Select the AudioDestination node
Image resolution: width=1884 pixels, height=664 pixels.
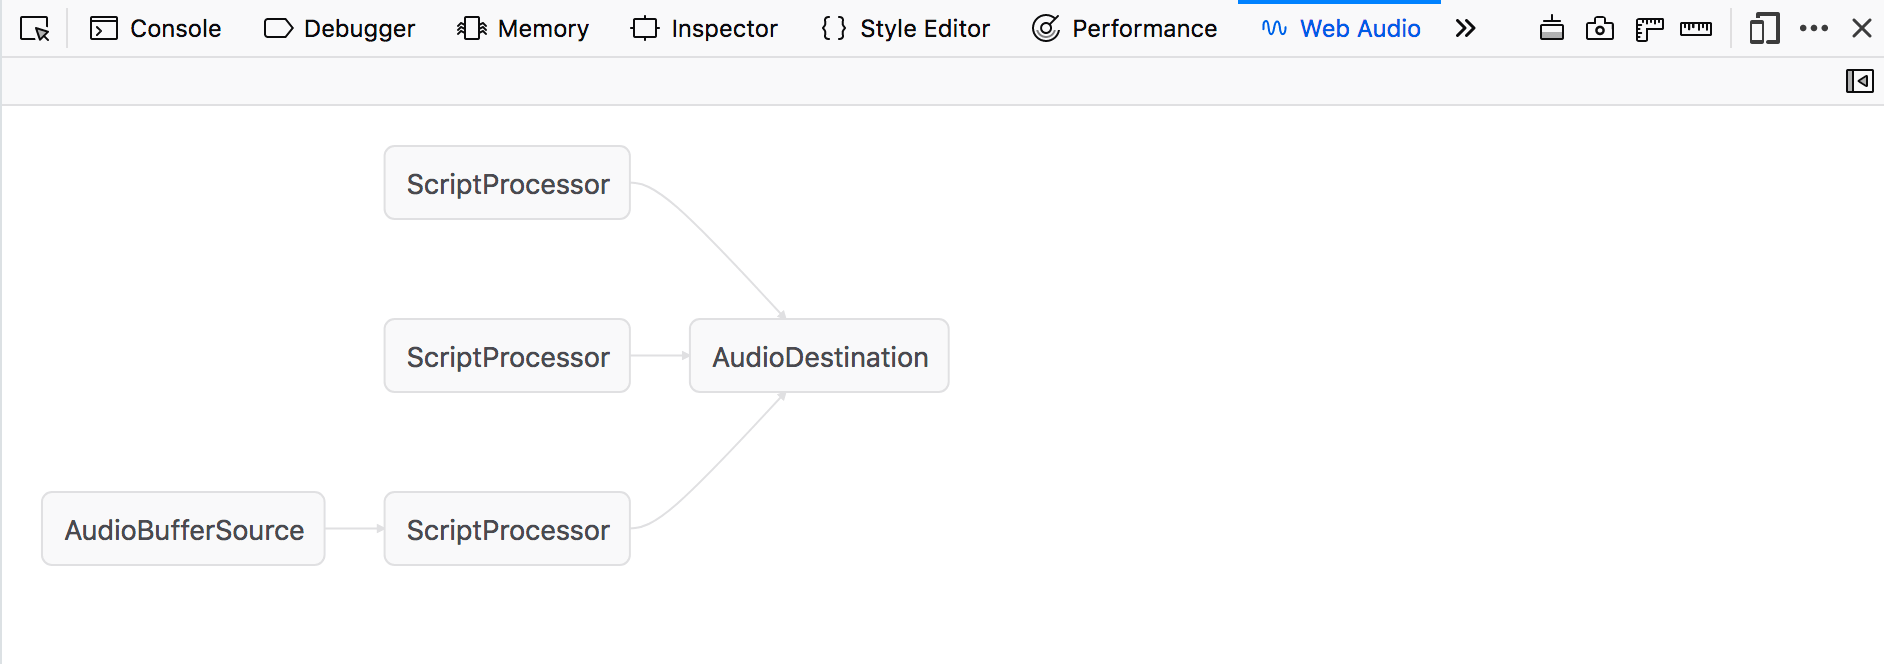coord(819,356)
